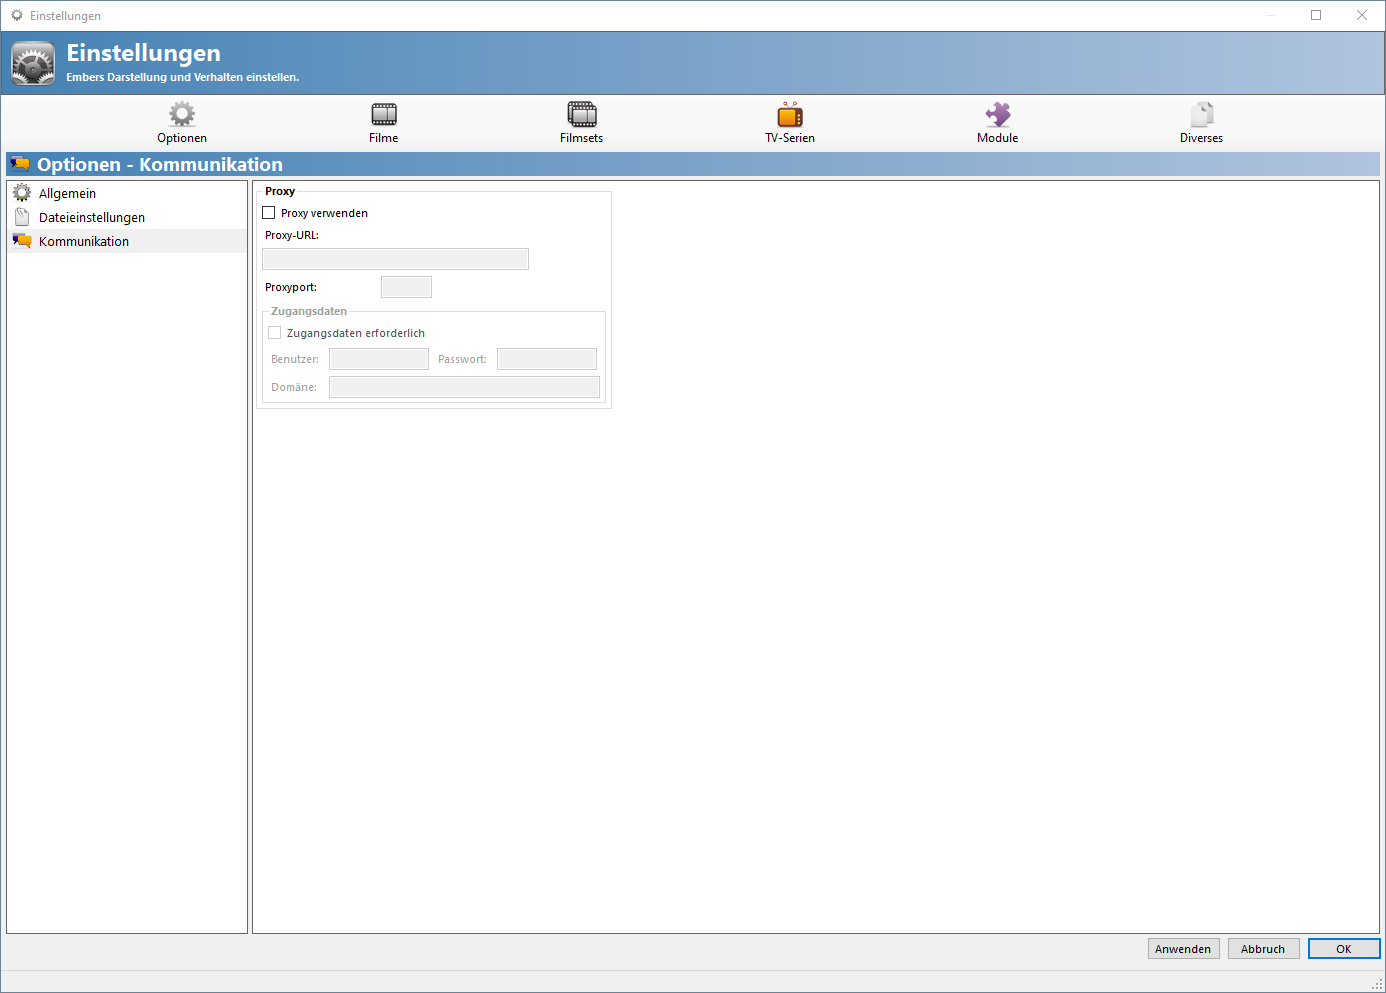The image size is (1386, 993).
Task: Open the Diverses document icon
Action: [1202, 114]
